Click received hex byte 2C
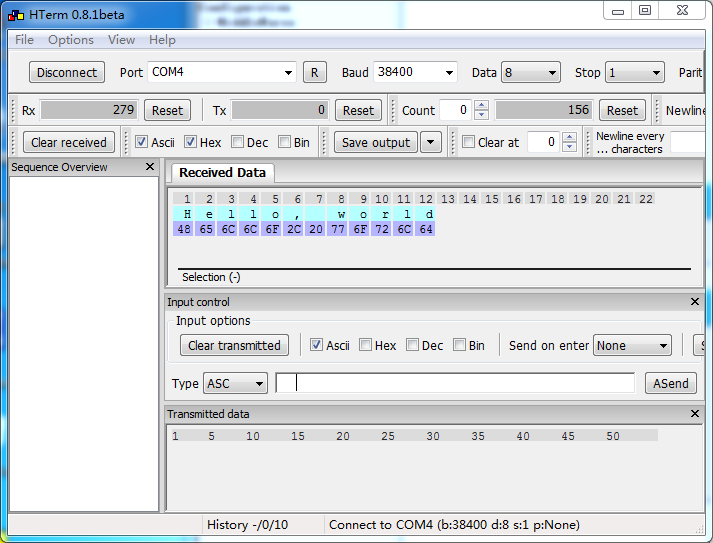Viewport: 713px width, 543px height. pos(294,229)
